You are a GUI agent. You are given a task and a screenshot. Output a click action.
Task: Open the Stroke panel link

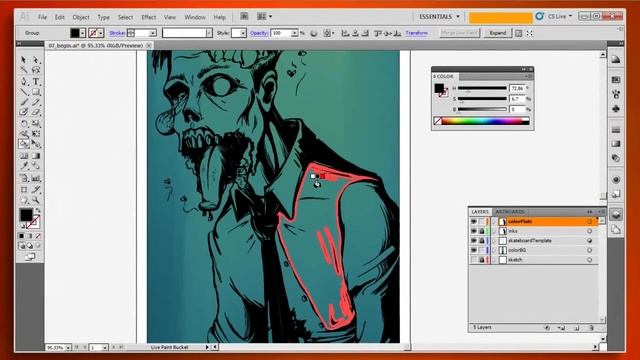coord(117,33)
